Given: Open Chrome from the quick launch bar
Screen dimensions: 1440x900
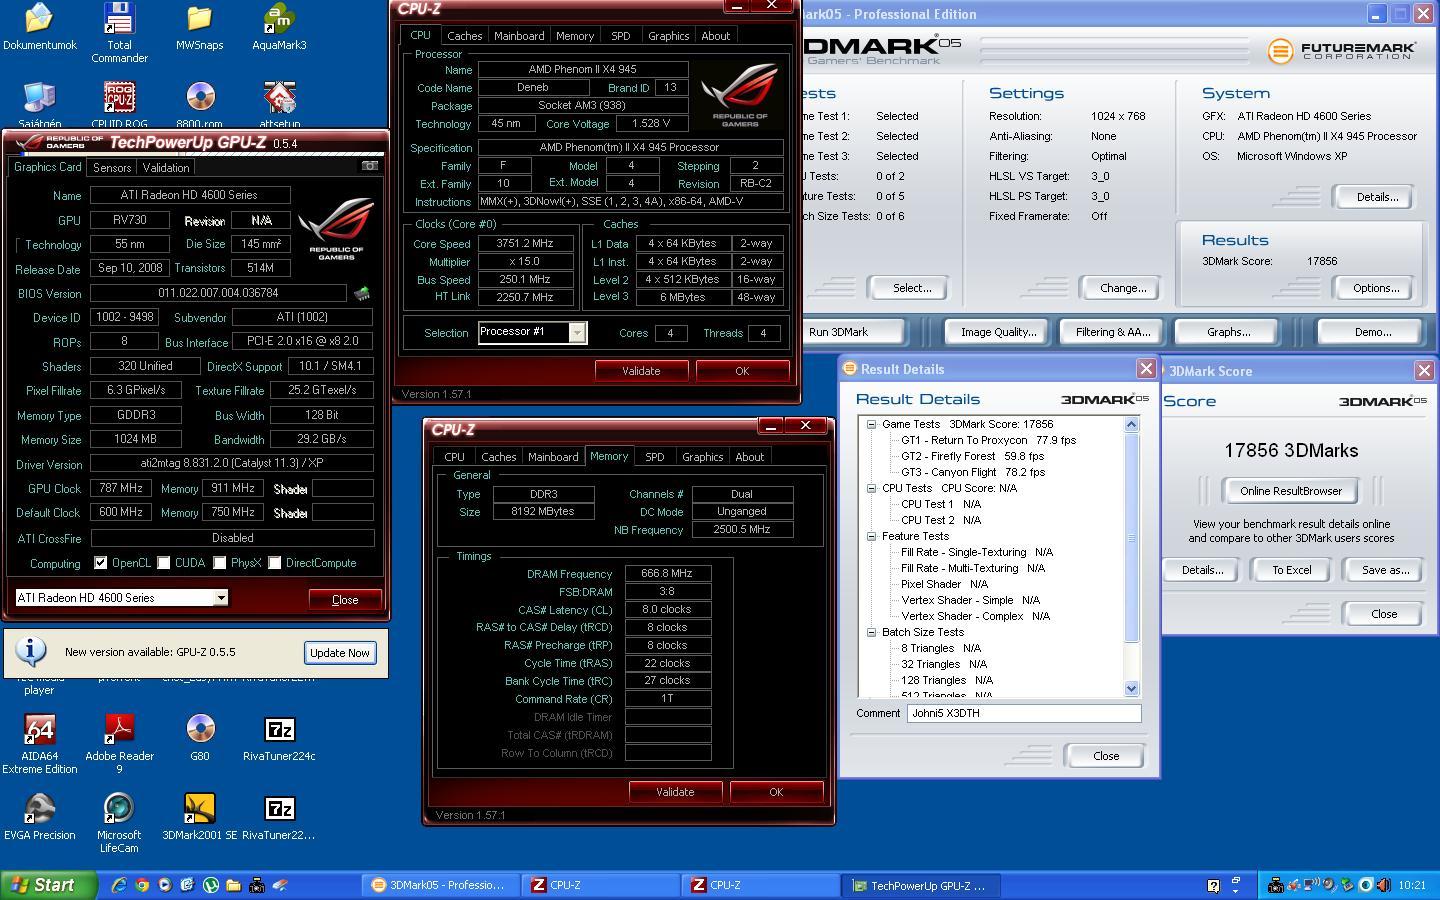Looking at the screenshot, I should (x=142, y=885).
